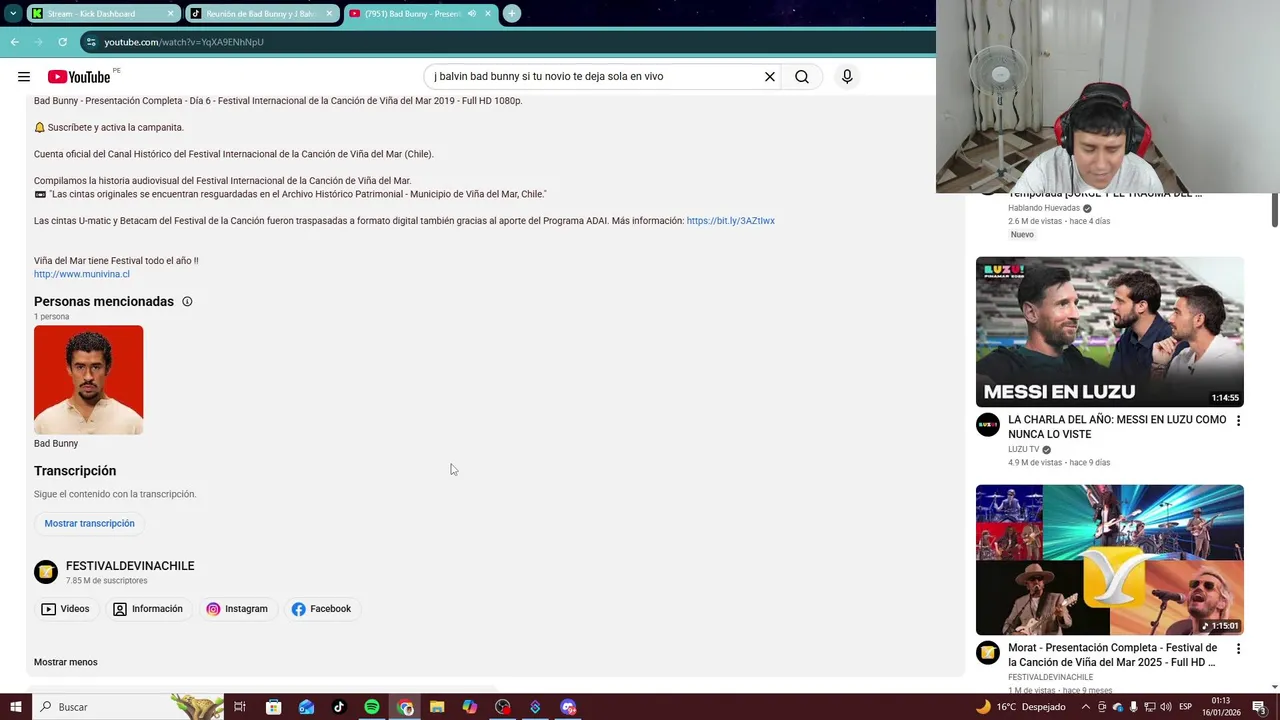Click the taskbar Buscar search box
The width and height of the screenshot is (1280, 720).
pos(130,707)
